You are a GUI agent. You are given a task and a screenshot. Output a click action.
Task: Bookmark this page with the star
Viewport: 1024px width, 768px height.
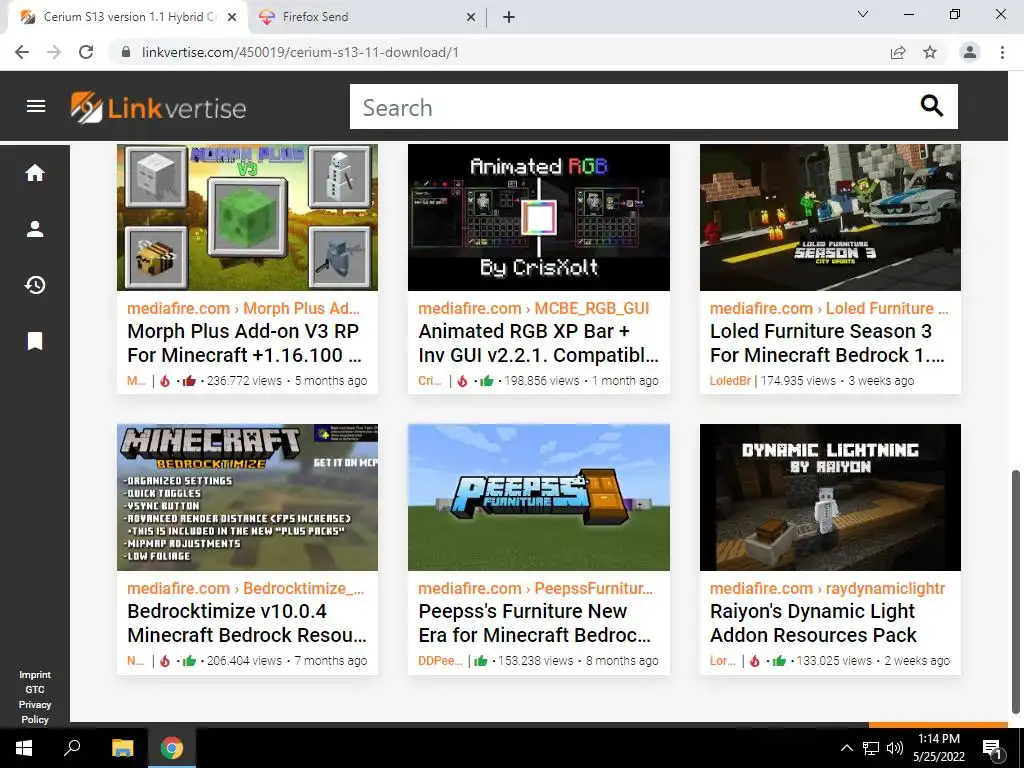pos(930,52)
